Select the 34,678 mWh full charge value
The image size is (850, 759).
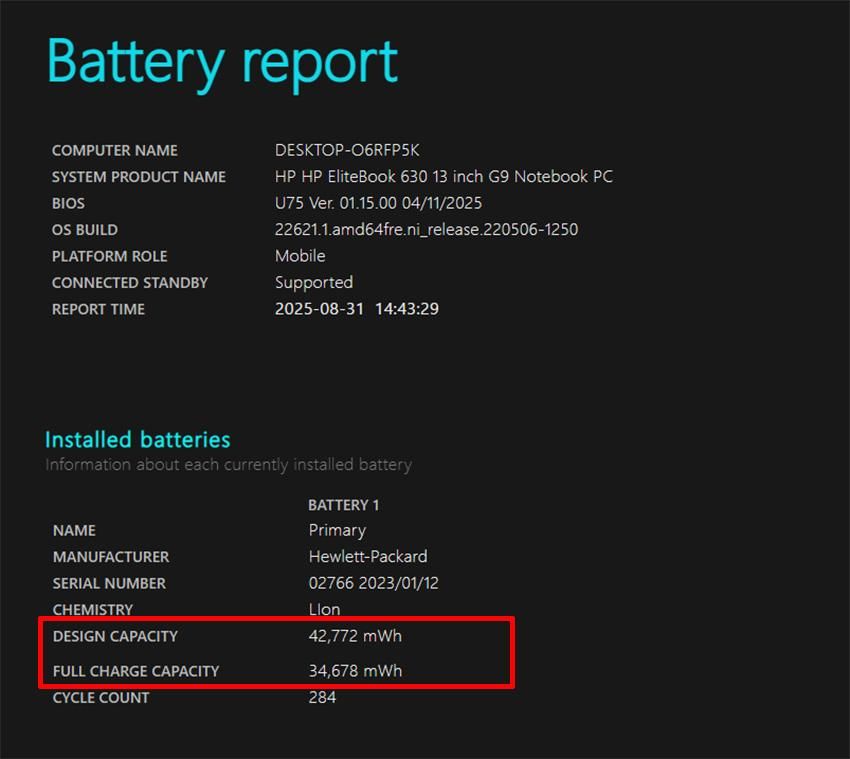point(355,671)
